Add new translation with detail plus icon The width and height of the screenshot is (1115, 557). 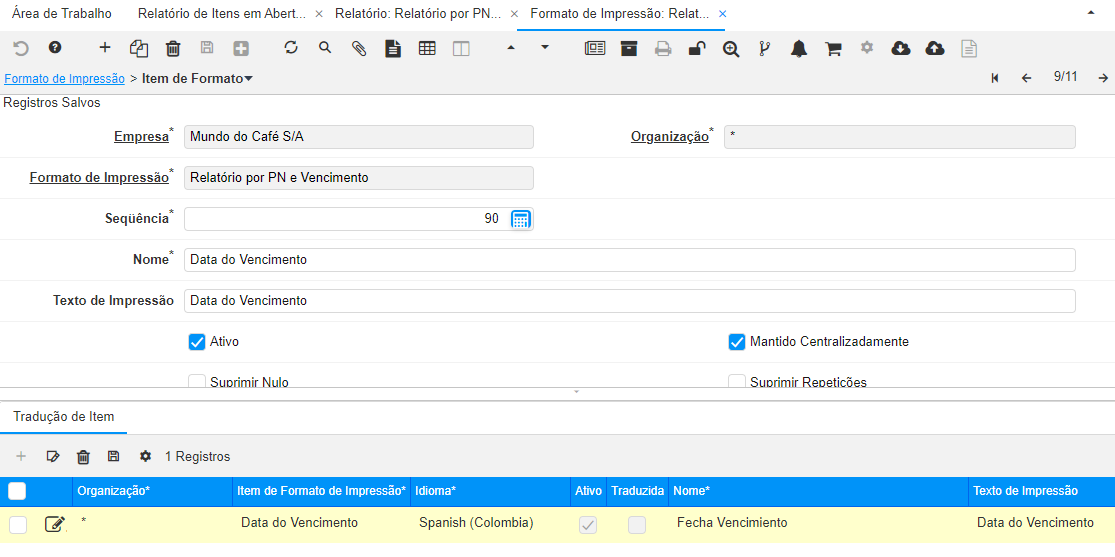tap(21, 456)
